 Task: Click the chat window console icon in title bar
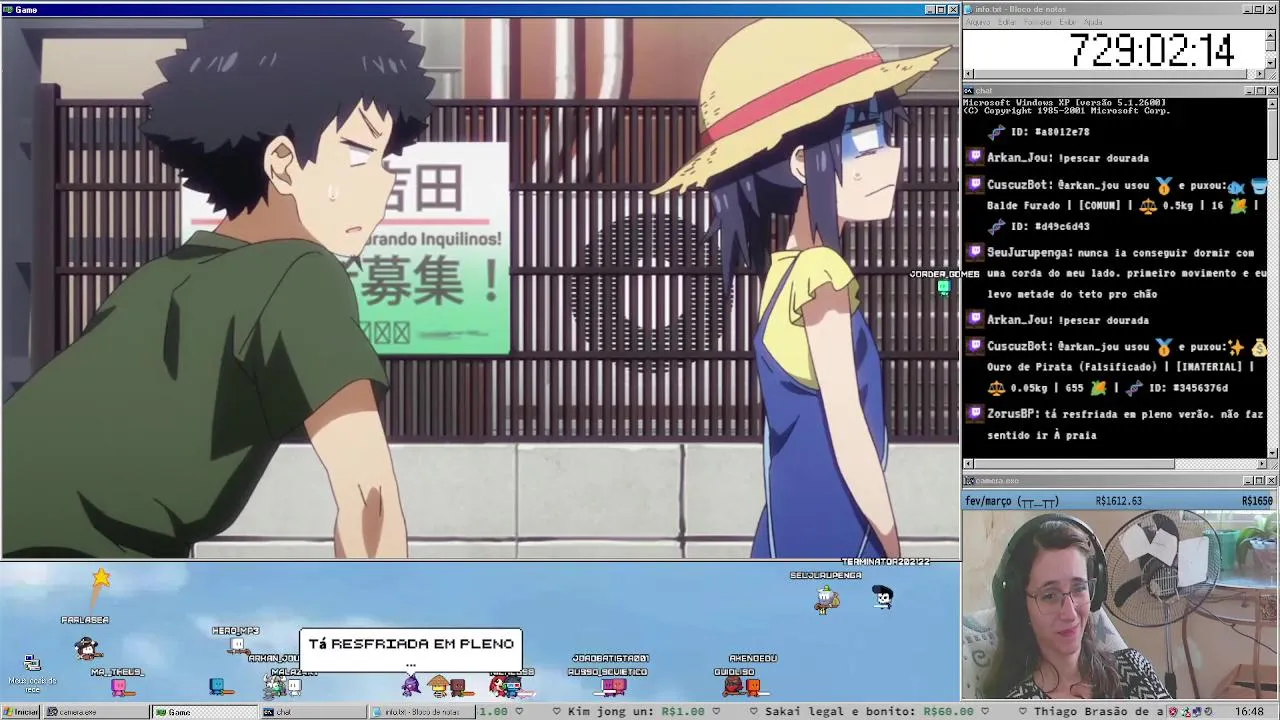click(969, 91)
